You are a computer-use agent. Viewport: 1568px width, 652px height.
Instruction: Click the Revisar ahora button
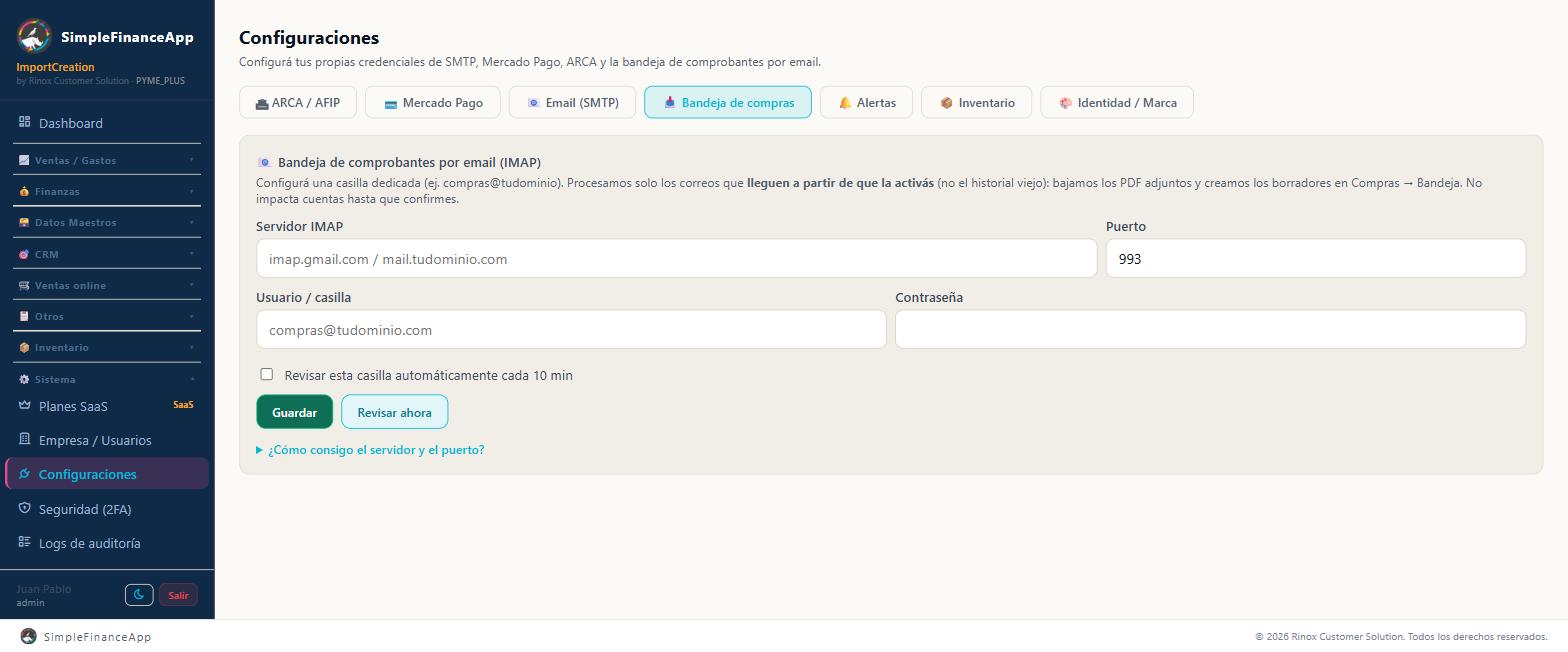pyautogui.click(x=394, y=412)
